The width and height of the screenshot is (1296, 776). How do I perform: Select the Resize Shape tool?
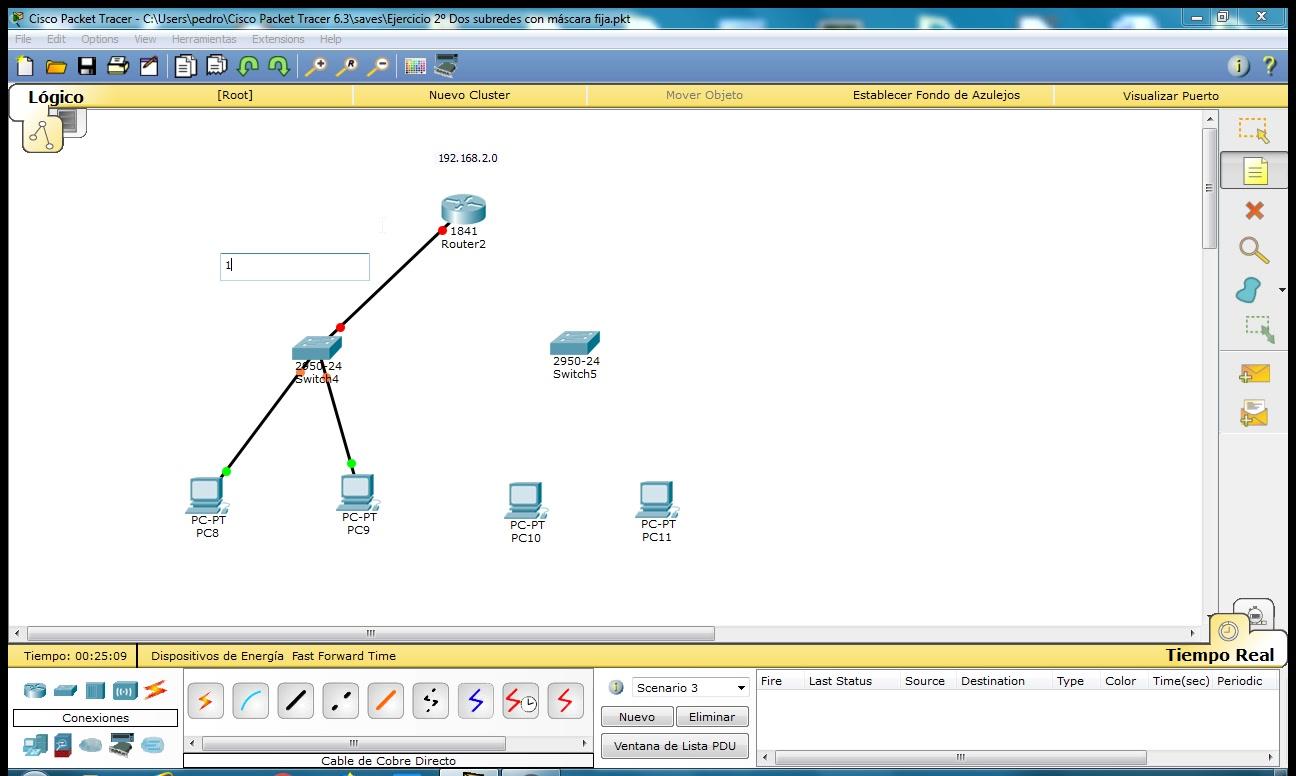click(x=1258, y=330)
